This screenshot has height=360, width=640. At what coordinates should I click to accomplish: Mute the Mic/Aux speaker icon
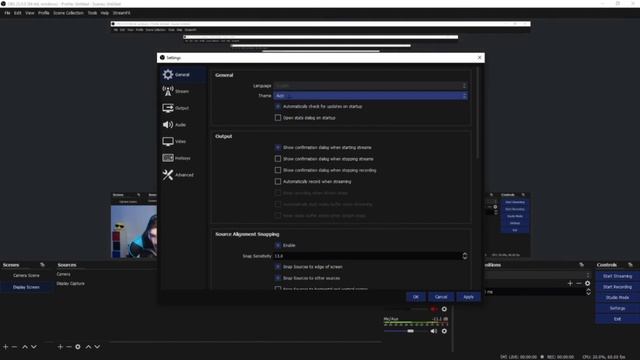click(433, 331)
